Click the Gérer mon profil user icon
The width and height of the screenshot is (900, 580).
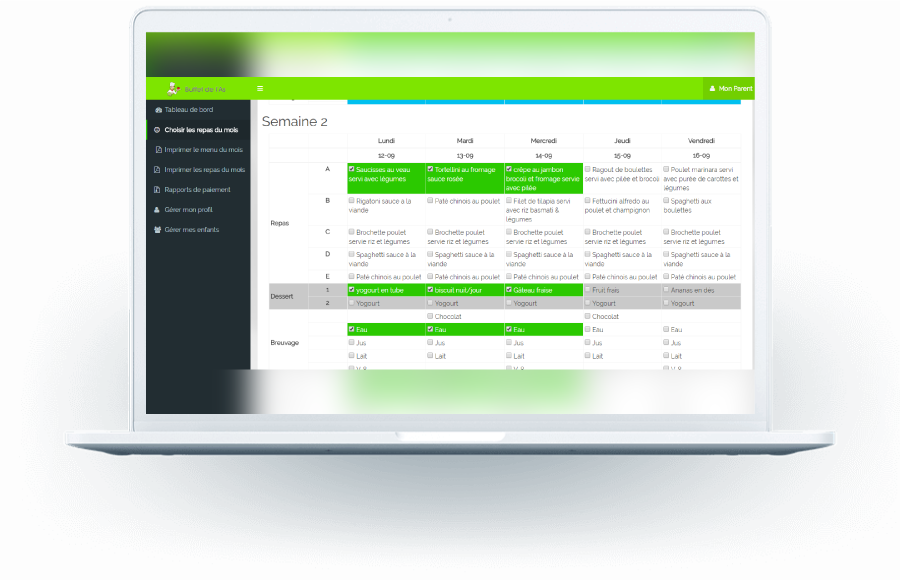(157, 210)
